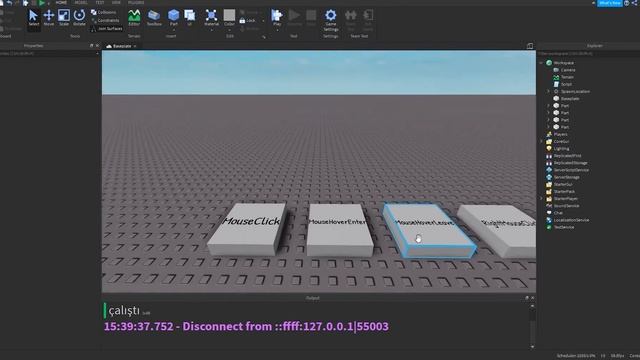Switch to the VIEW ribbon tab
Screen dimensions: 640x360
click(x=116, y=2)
